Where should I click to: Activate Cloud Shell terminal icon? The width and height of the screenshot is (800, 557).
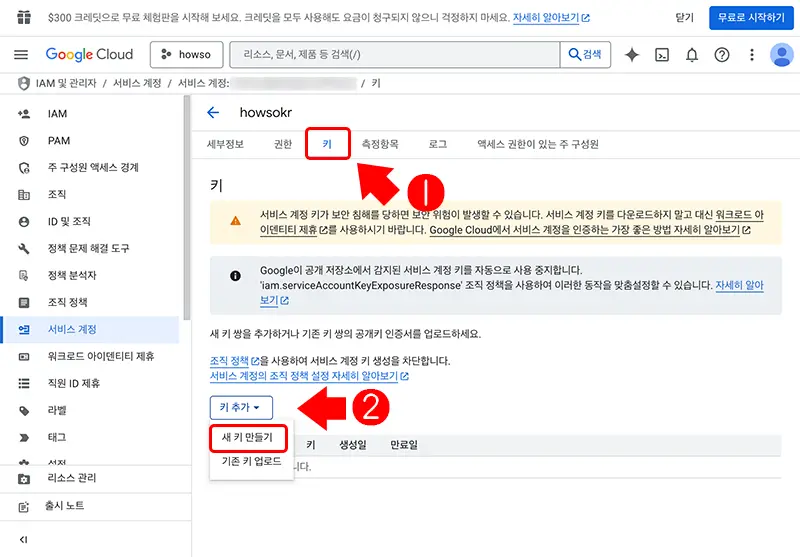[662, 55]
